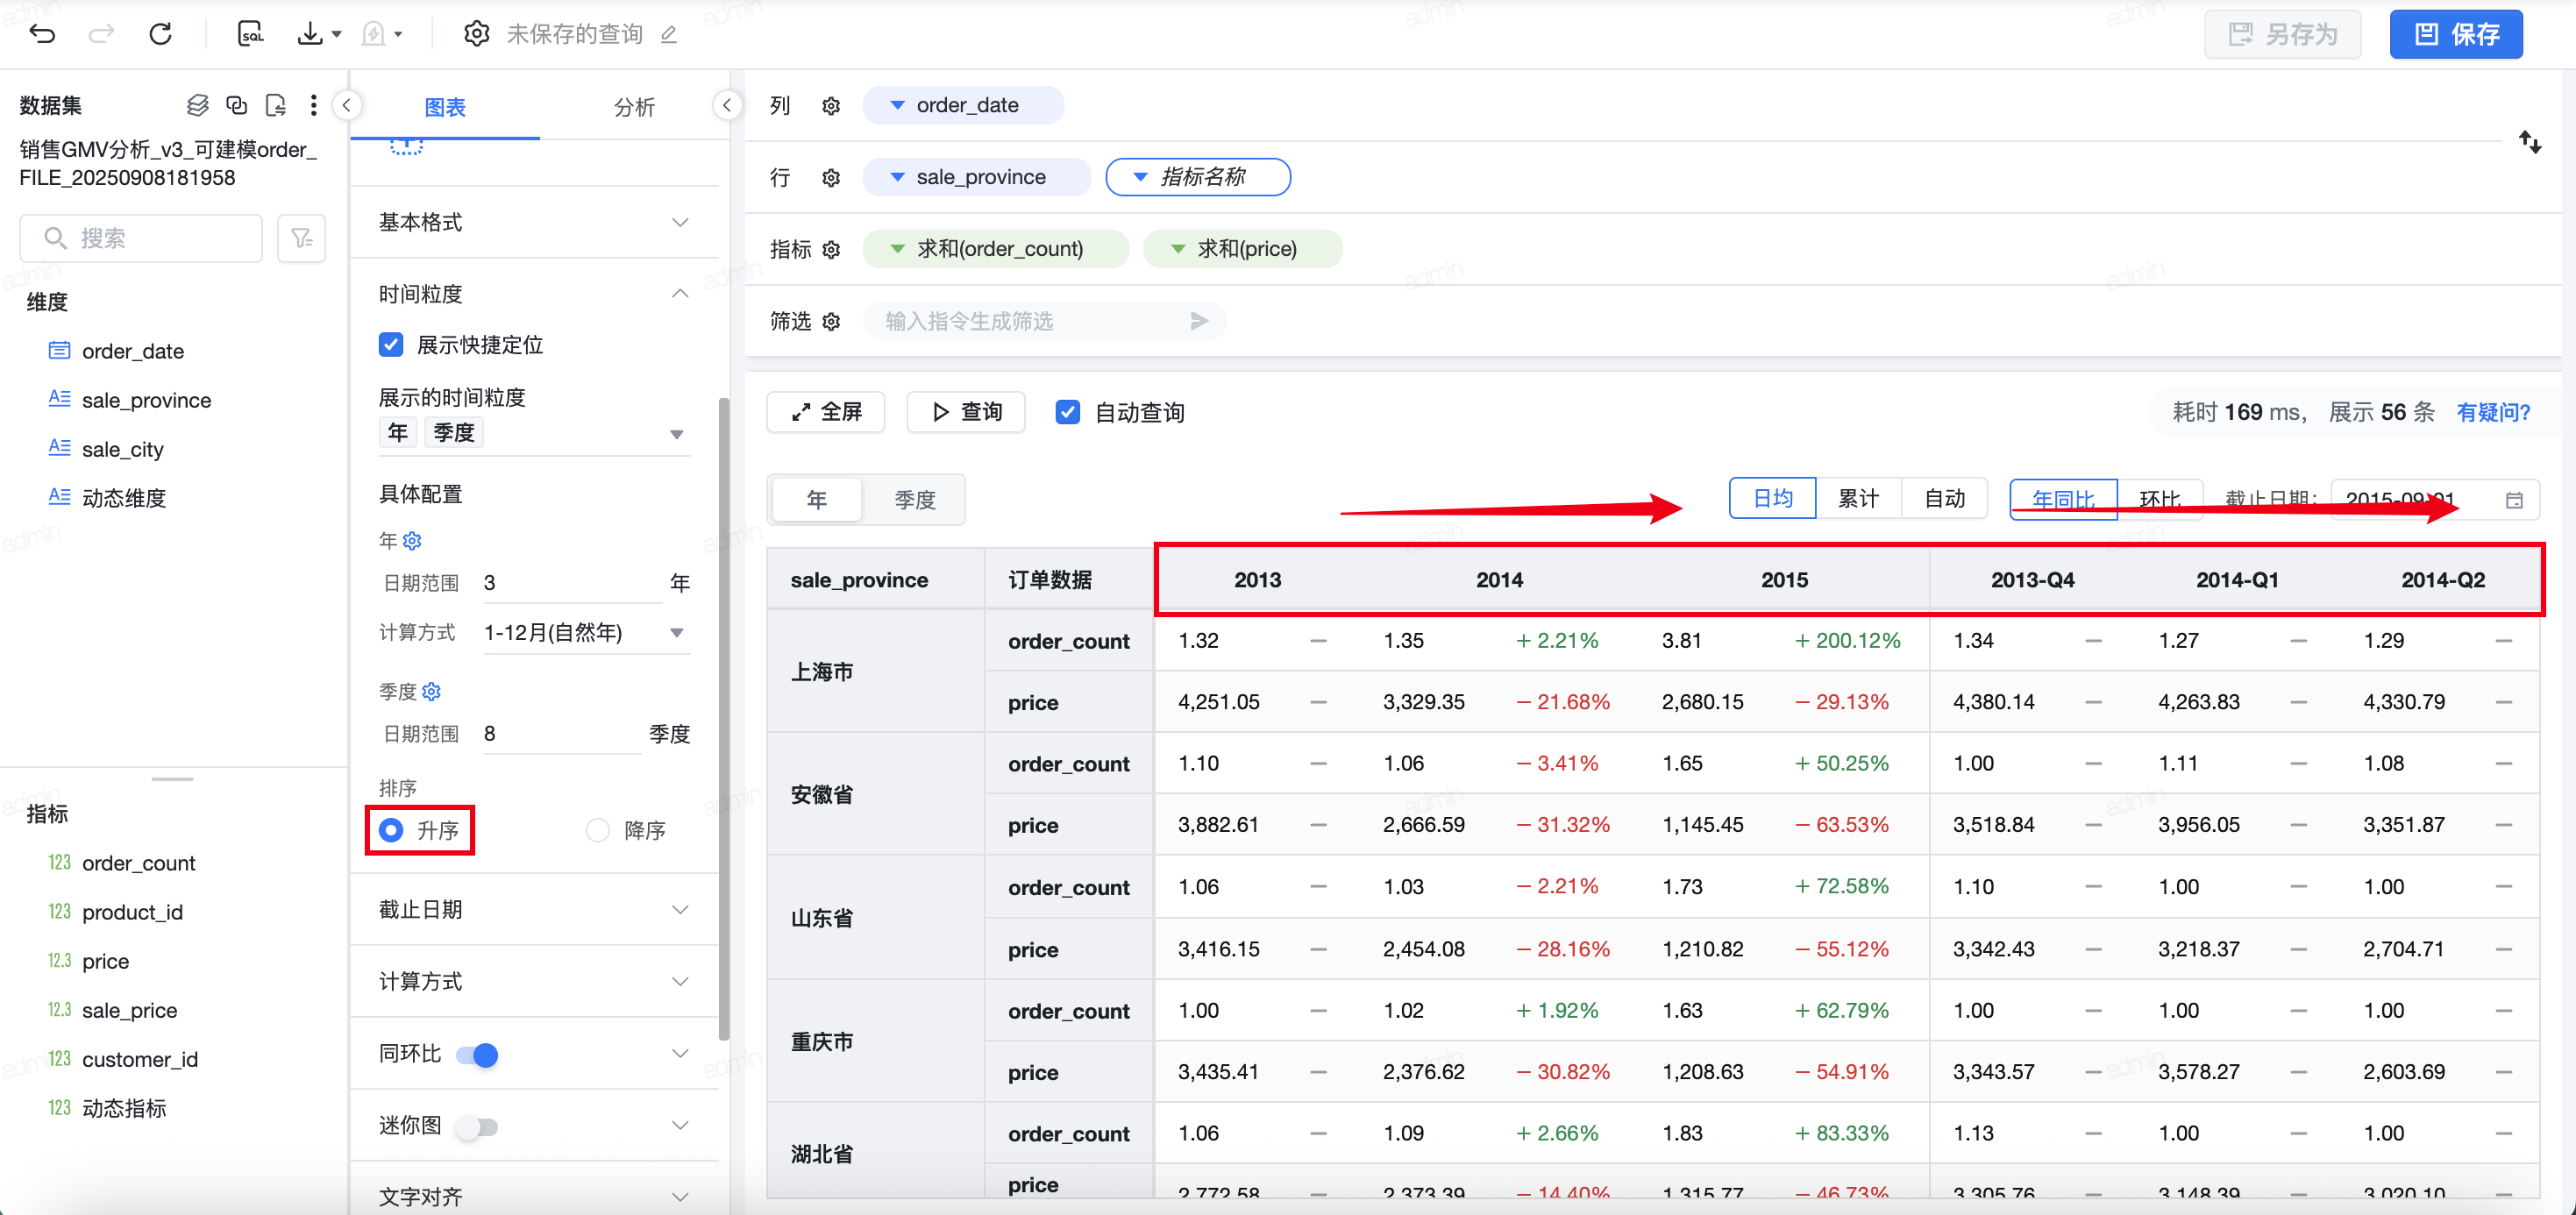
Task: Click the undo arrow icon
Action: pyautogui.click(x=42, y=34)
